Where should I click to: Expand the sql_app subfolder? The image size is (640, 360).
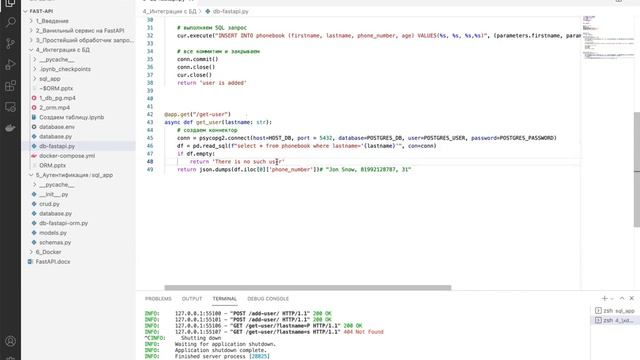click(34, 79)
